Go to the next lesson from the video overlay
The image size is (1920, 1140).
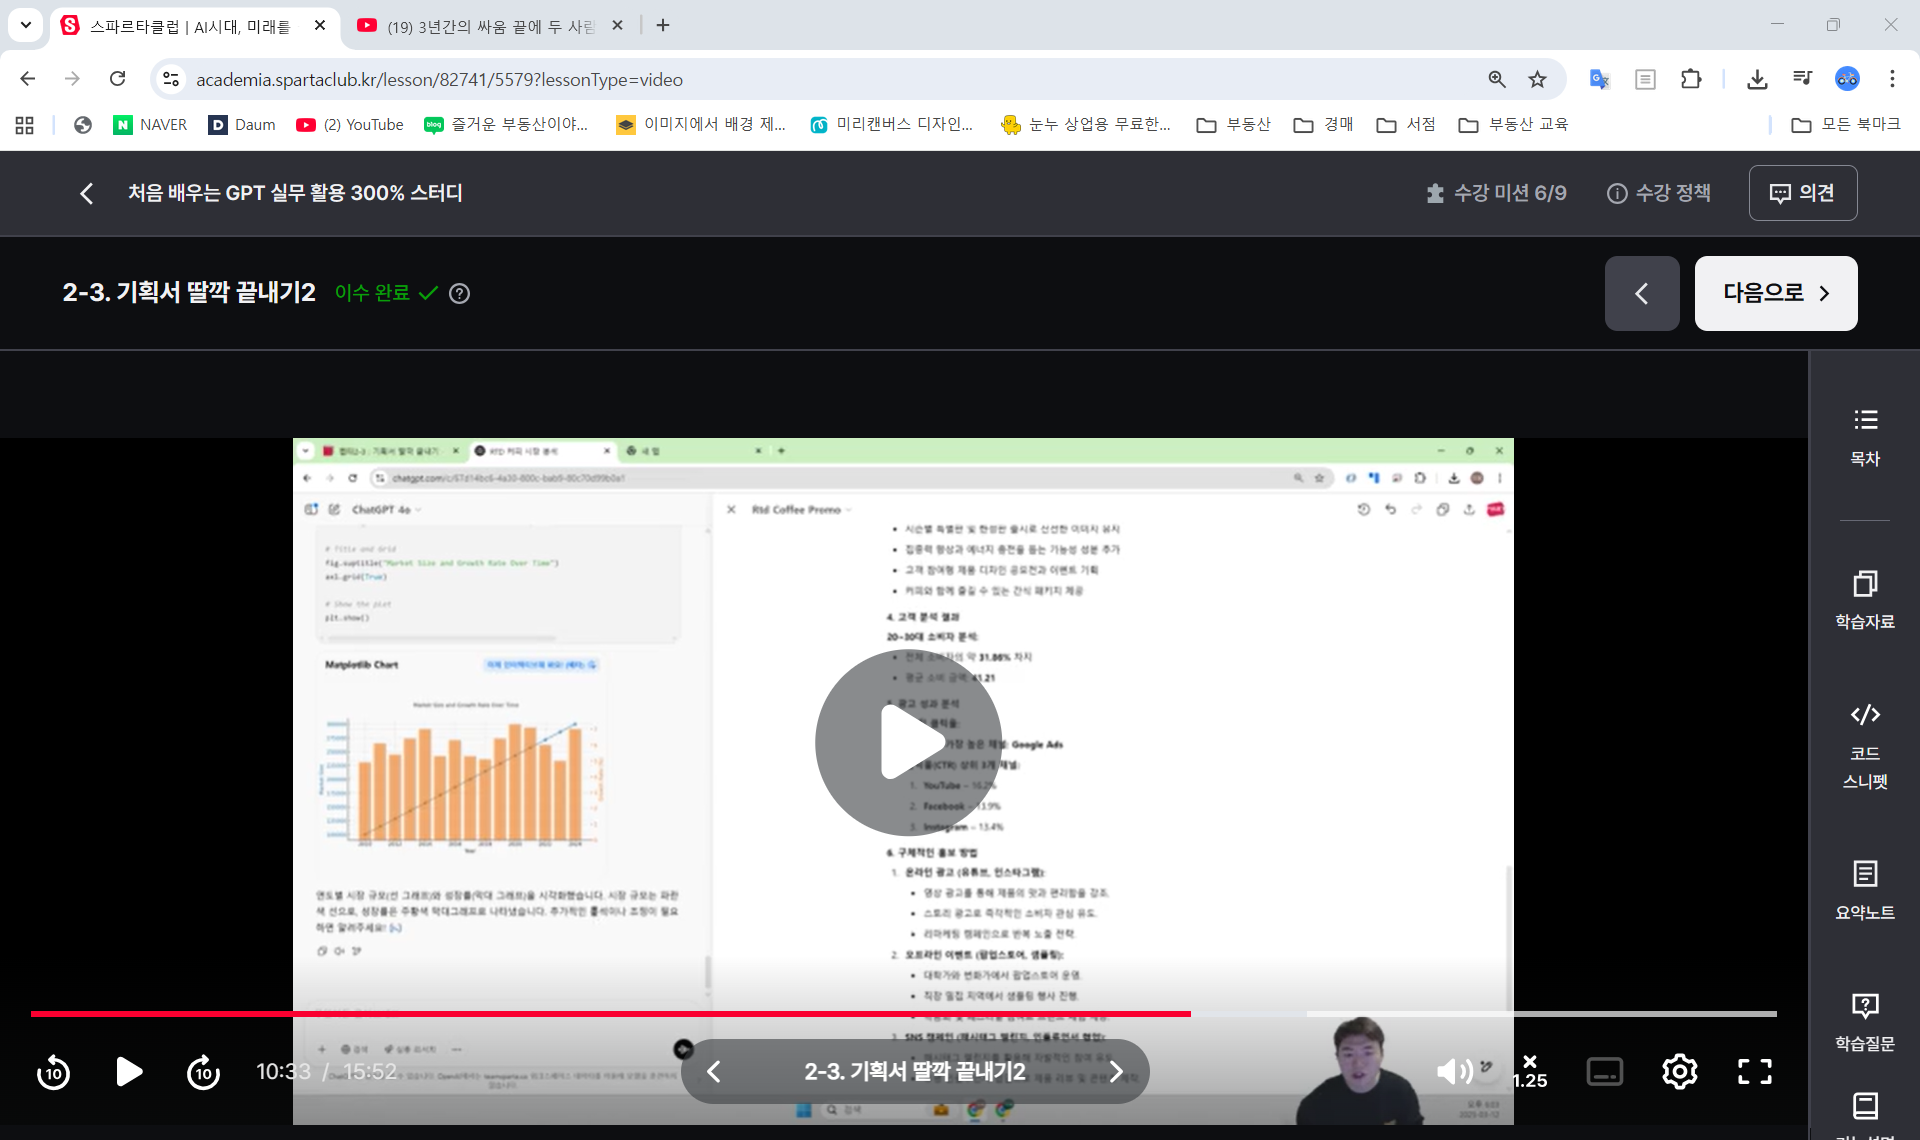(x=1116, y=1072)
